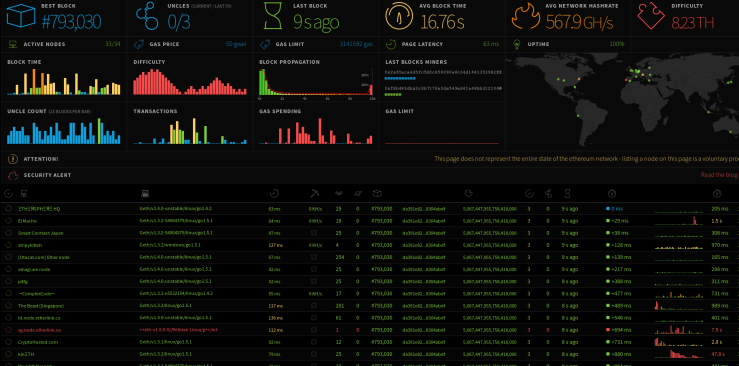739x366 pixels.
Task: Click the Uncles chain icon
Action: pos(148,17)
